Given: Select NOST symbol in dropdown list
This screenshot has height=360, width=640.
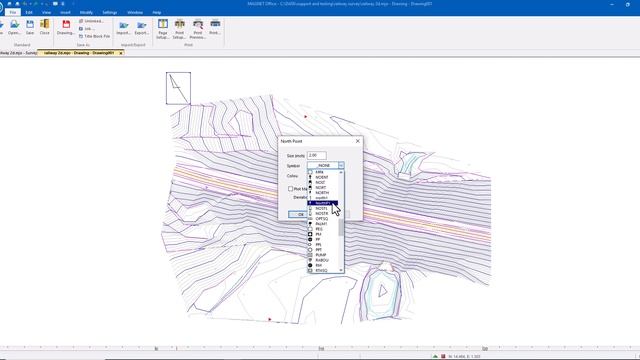Looking at the screenshot, I should click(x=323, y=182).
